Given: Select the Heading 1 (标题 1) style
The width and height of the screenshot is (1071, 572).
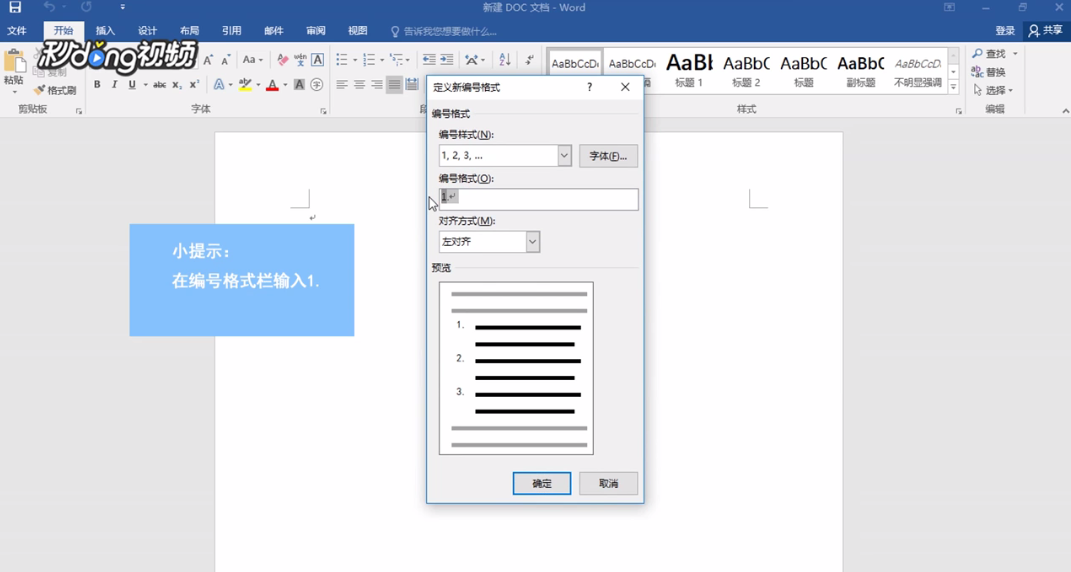Looking at the screenshot, I should pyautogui.click(x=689, y=71).
